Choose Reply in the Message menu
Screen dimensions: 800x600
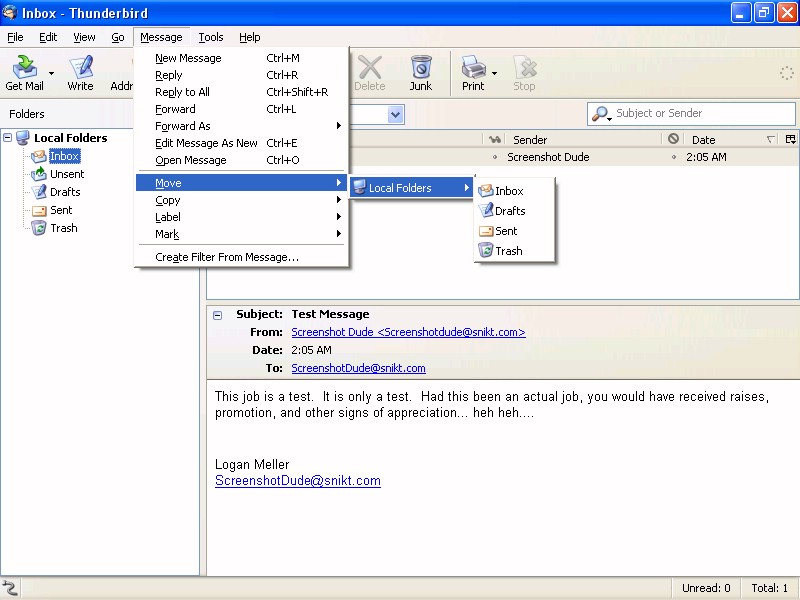click(x=242, y=75)
